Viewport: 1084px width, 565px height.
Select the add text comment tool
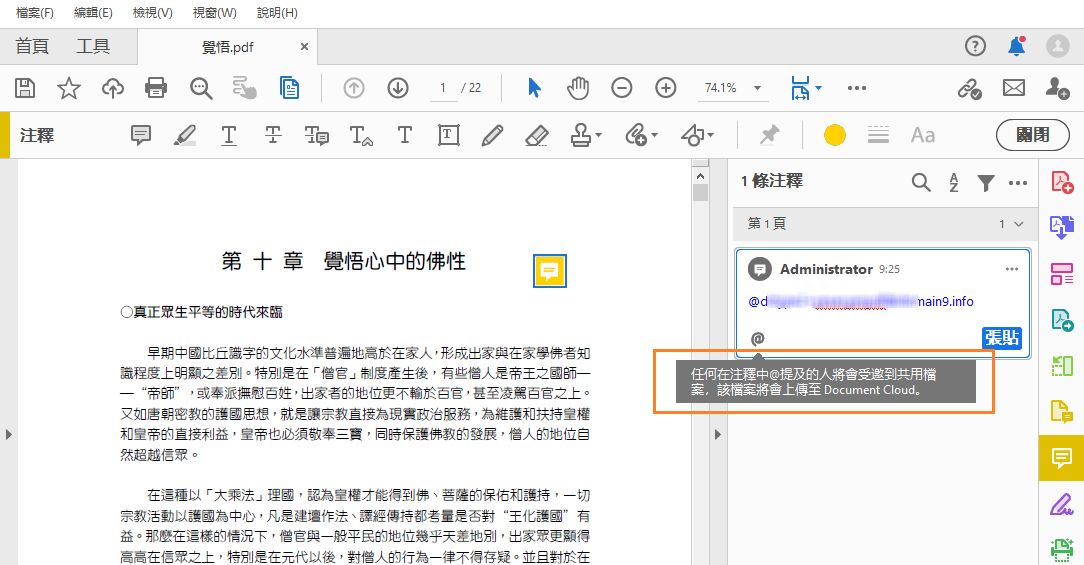404,135
